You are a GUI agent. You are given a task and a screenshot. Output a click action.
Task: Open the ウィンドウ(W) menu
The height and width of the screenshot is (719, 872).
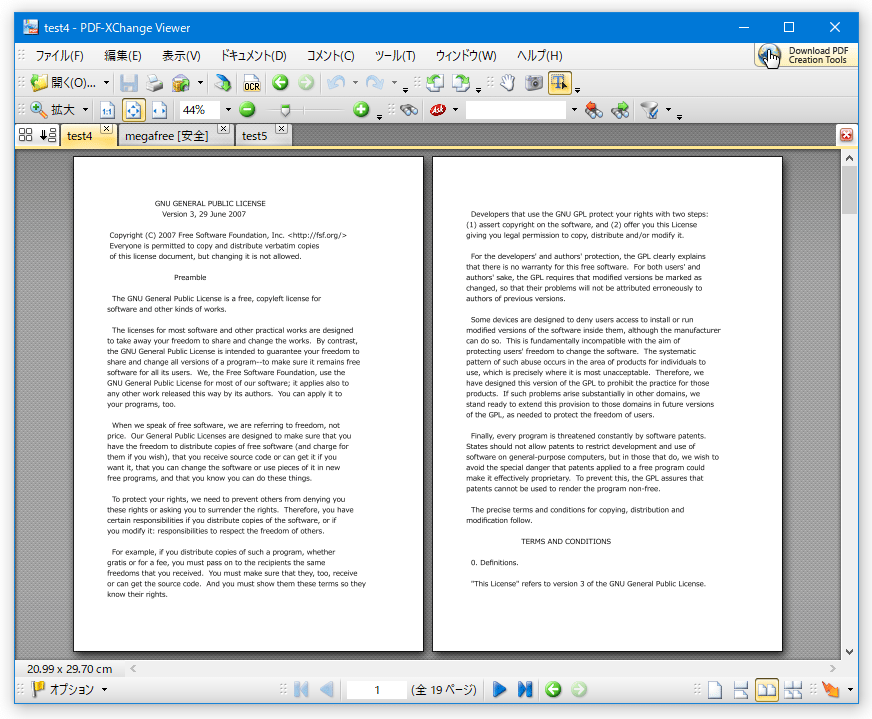click(466, 56)
